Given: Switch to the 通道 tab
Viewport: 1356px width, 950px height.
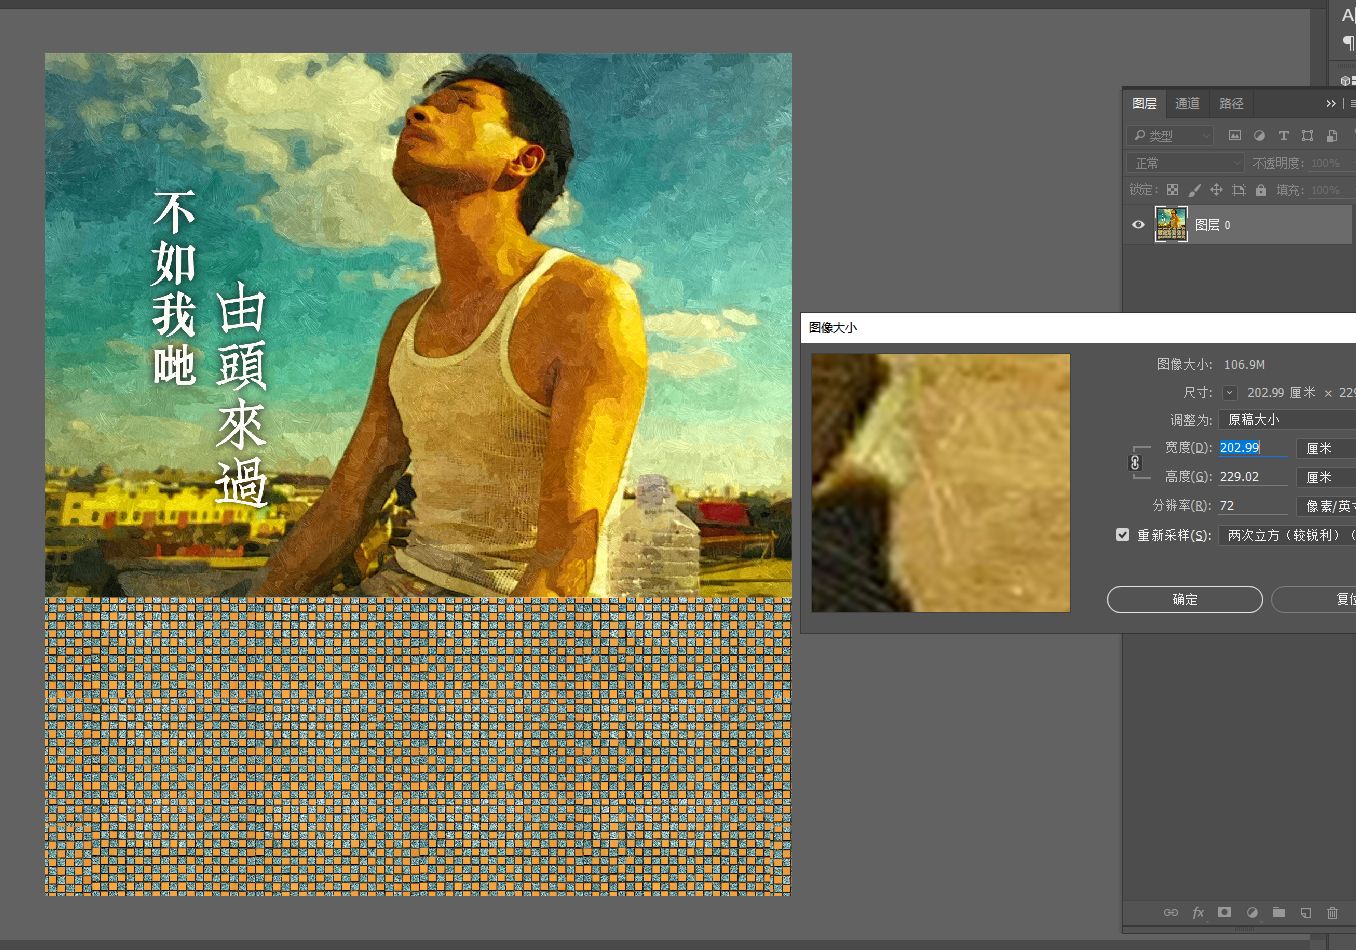Looking at the screenshot, I should click(x=1188, y=103).
